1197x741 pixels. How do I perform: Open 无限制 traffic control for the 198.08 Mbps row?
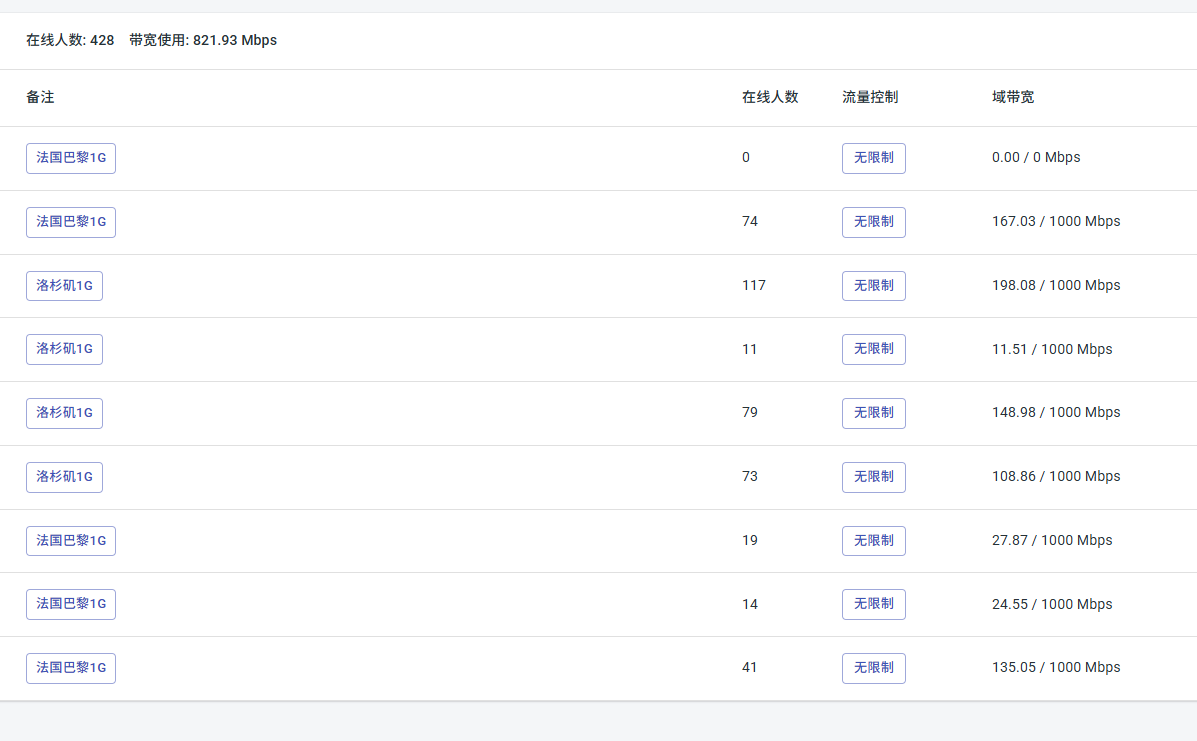pos(873,286)
